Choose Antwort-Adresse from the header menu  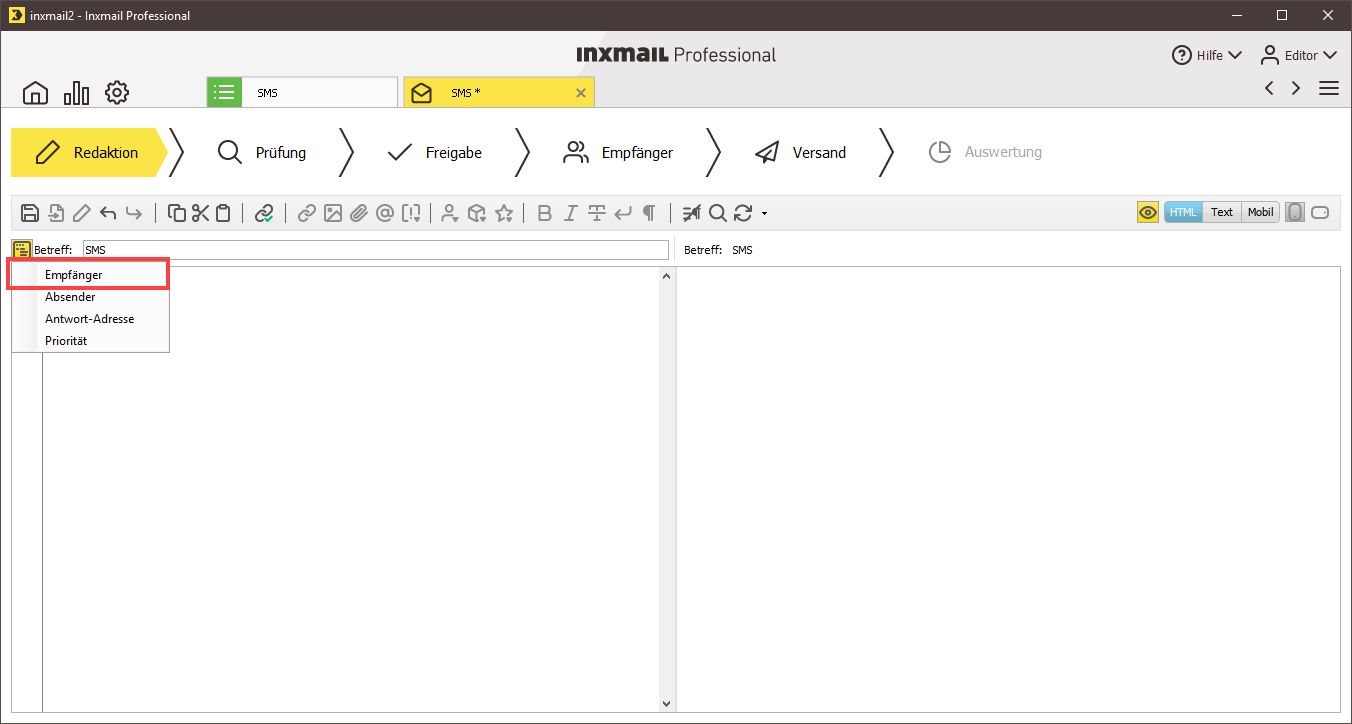pos(89,319)
